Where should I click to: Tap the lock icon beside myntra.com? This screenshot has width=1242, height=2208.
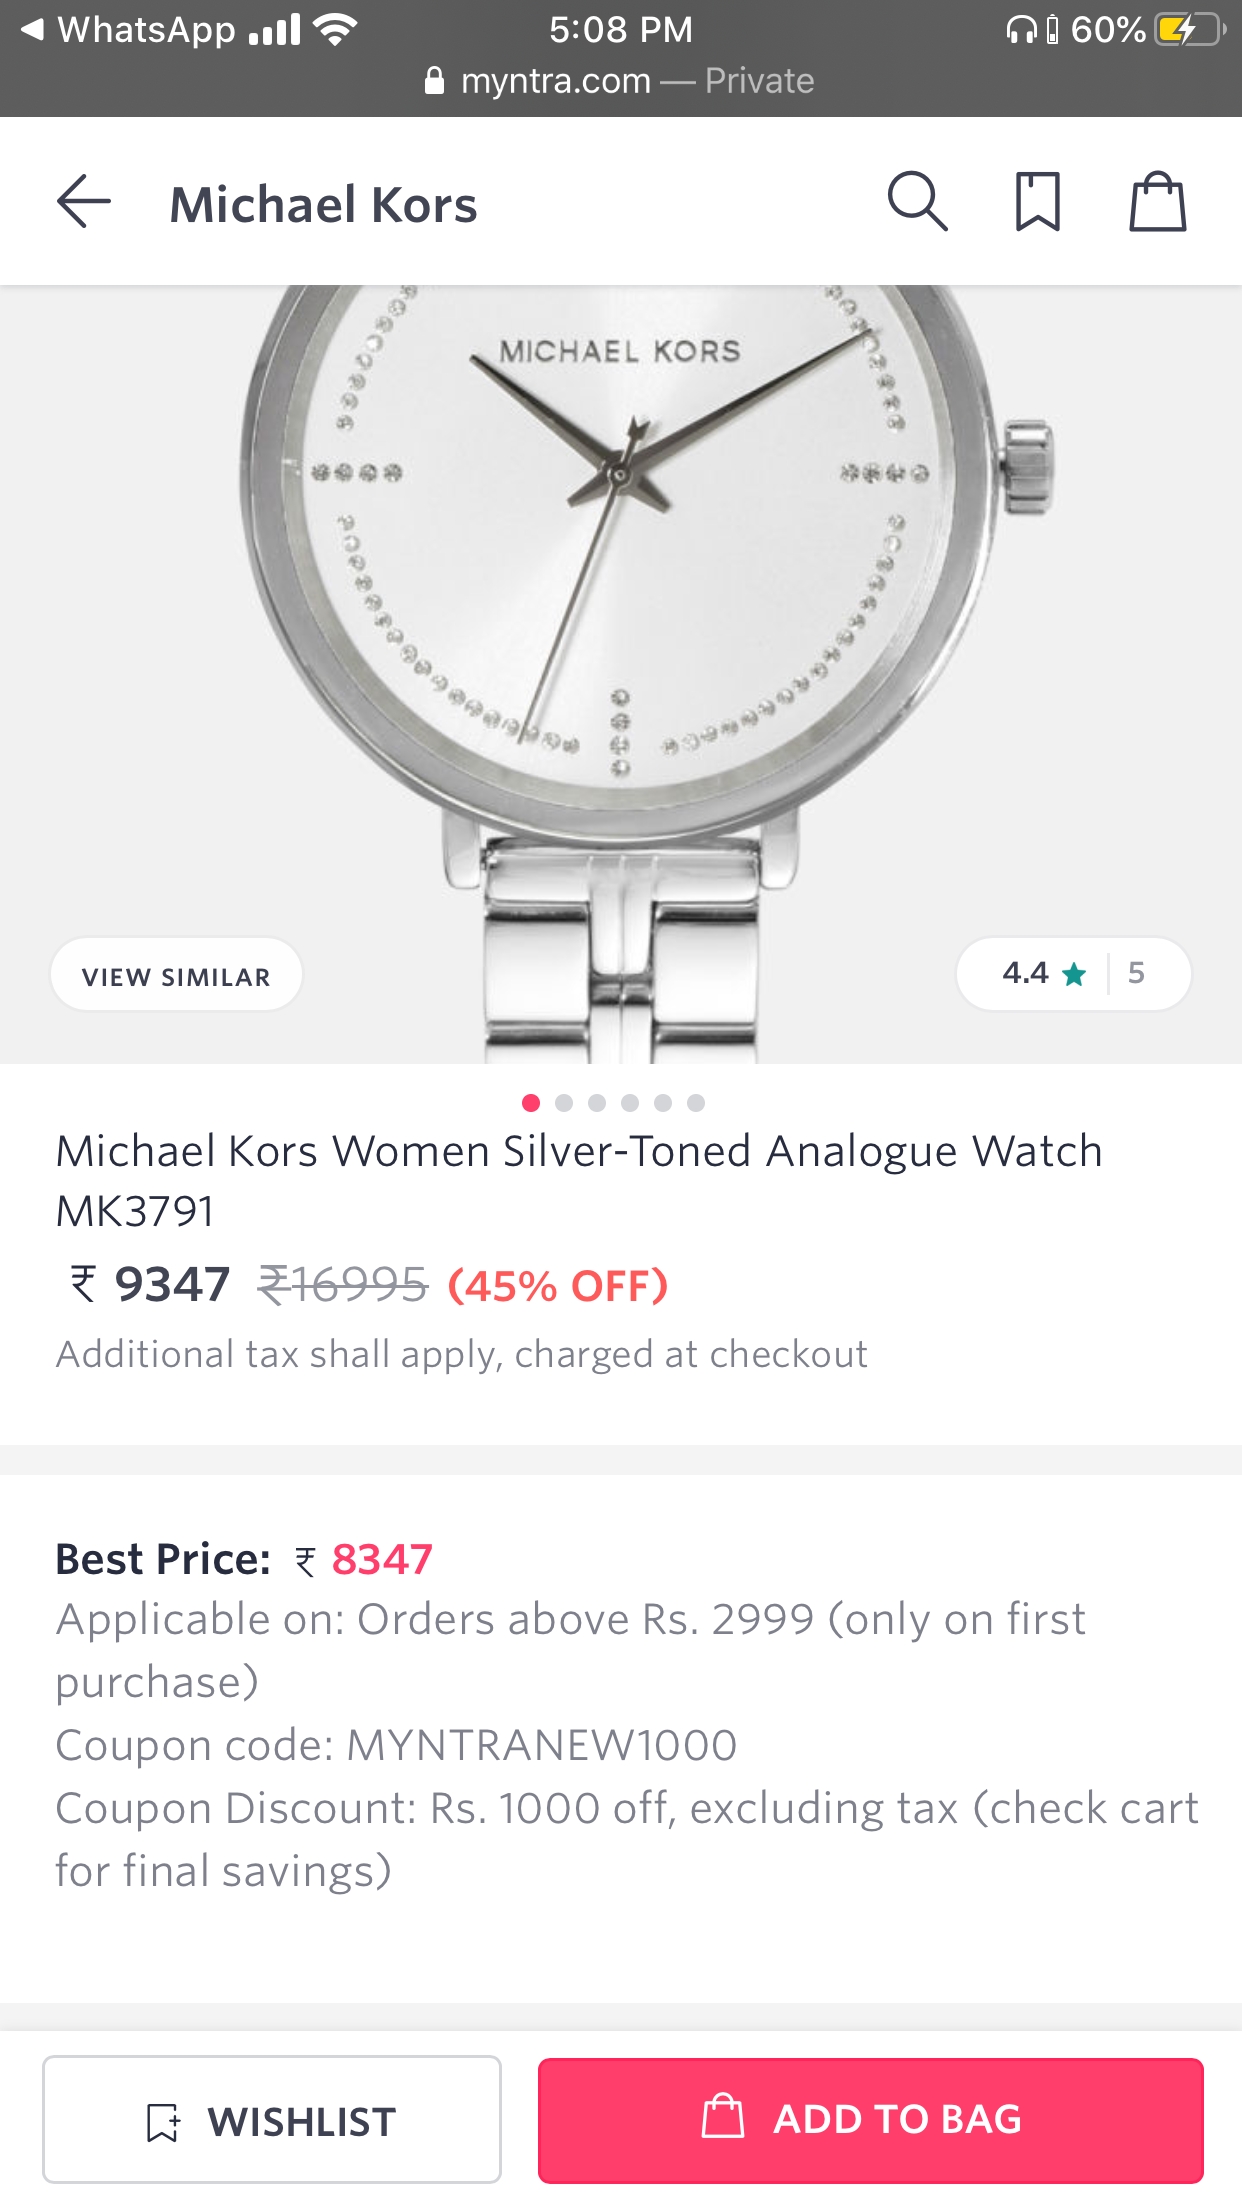coord(434,80)
